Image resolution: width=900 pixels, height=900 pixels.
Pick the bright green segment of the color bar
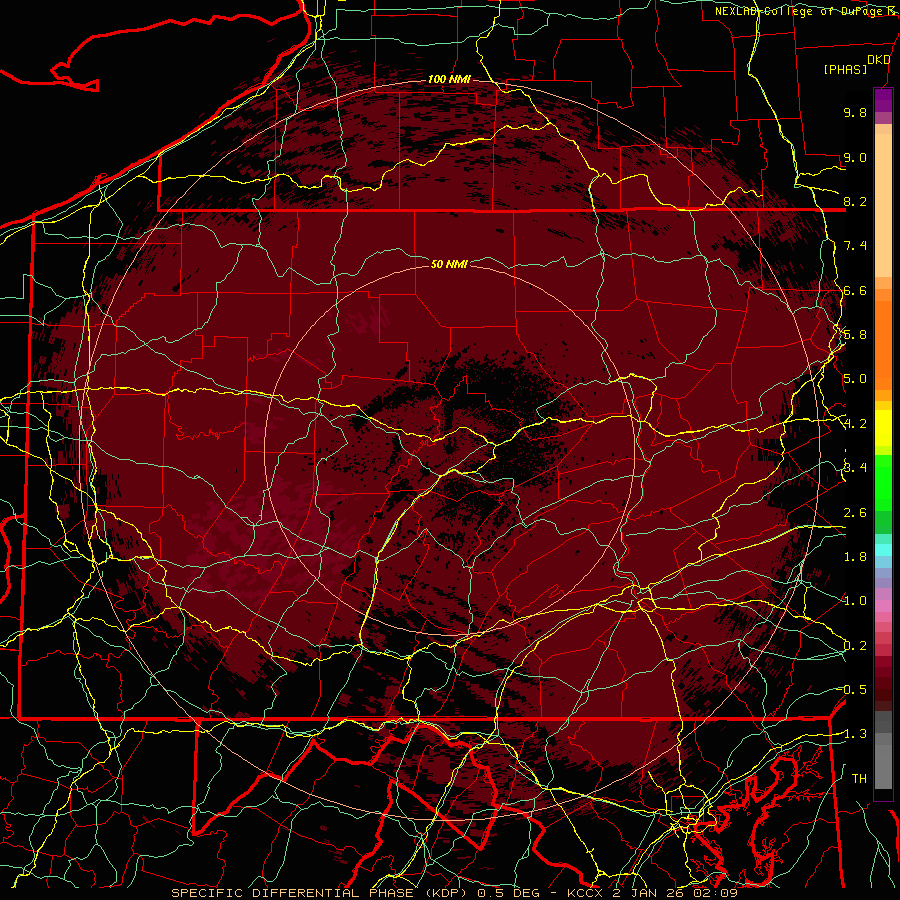click(883, 482)
